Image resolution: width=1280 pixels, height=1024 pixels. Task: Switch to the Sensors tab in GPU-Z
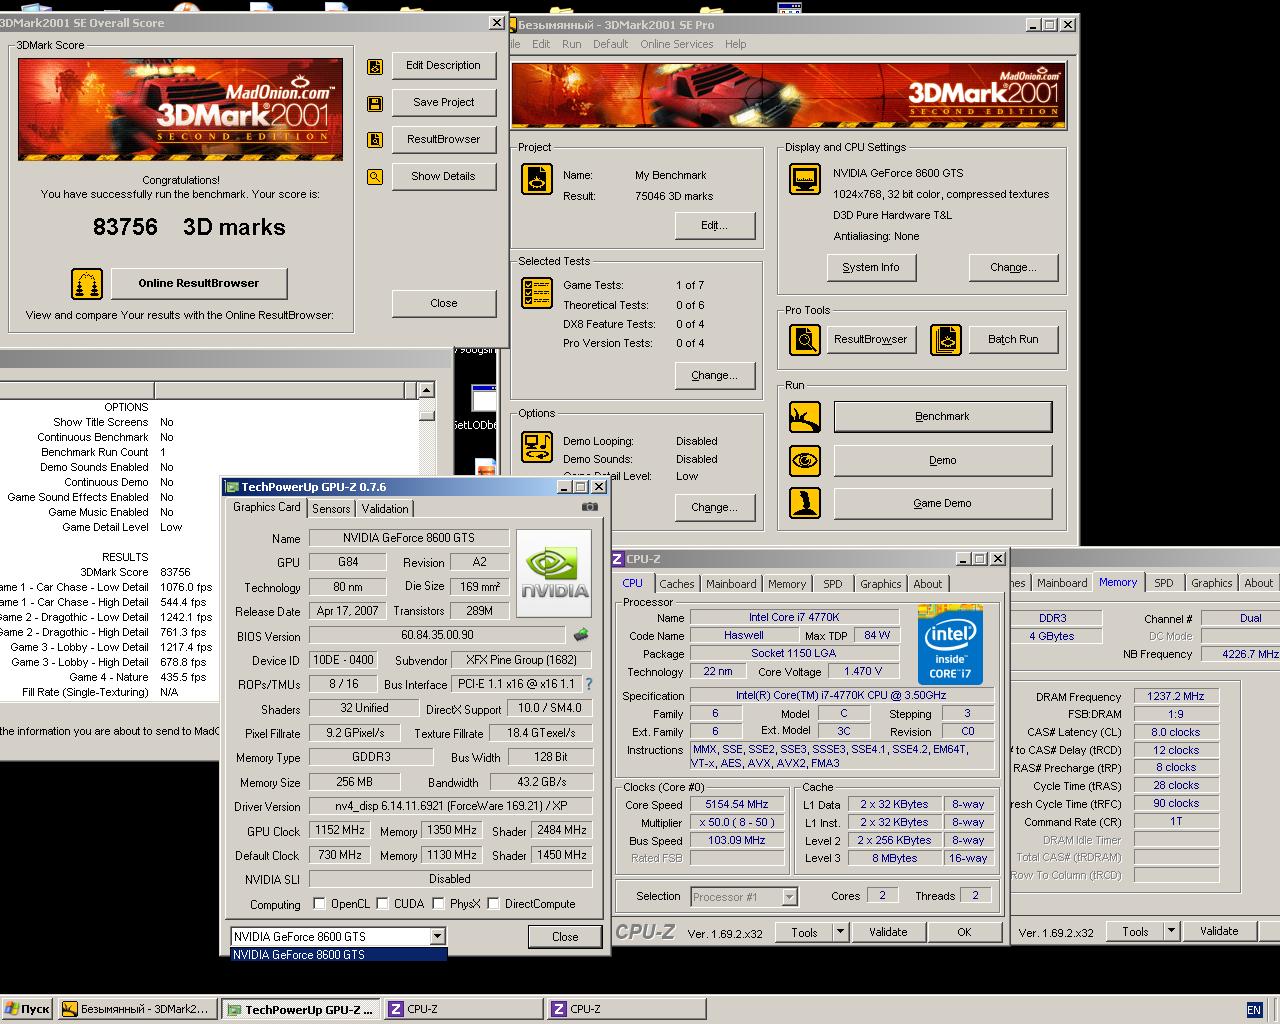[x=331, y=509]
